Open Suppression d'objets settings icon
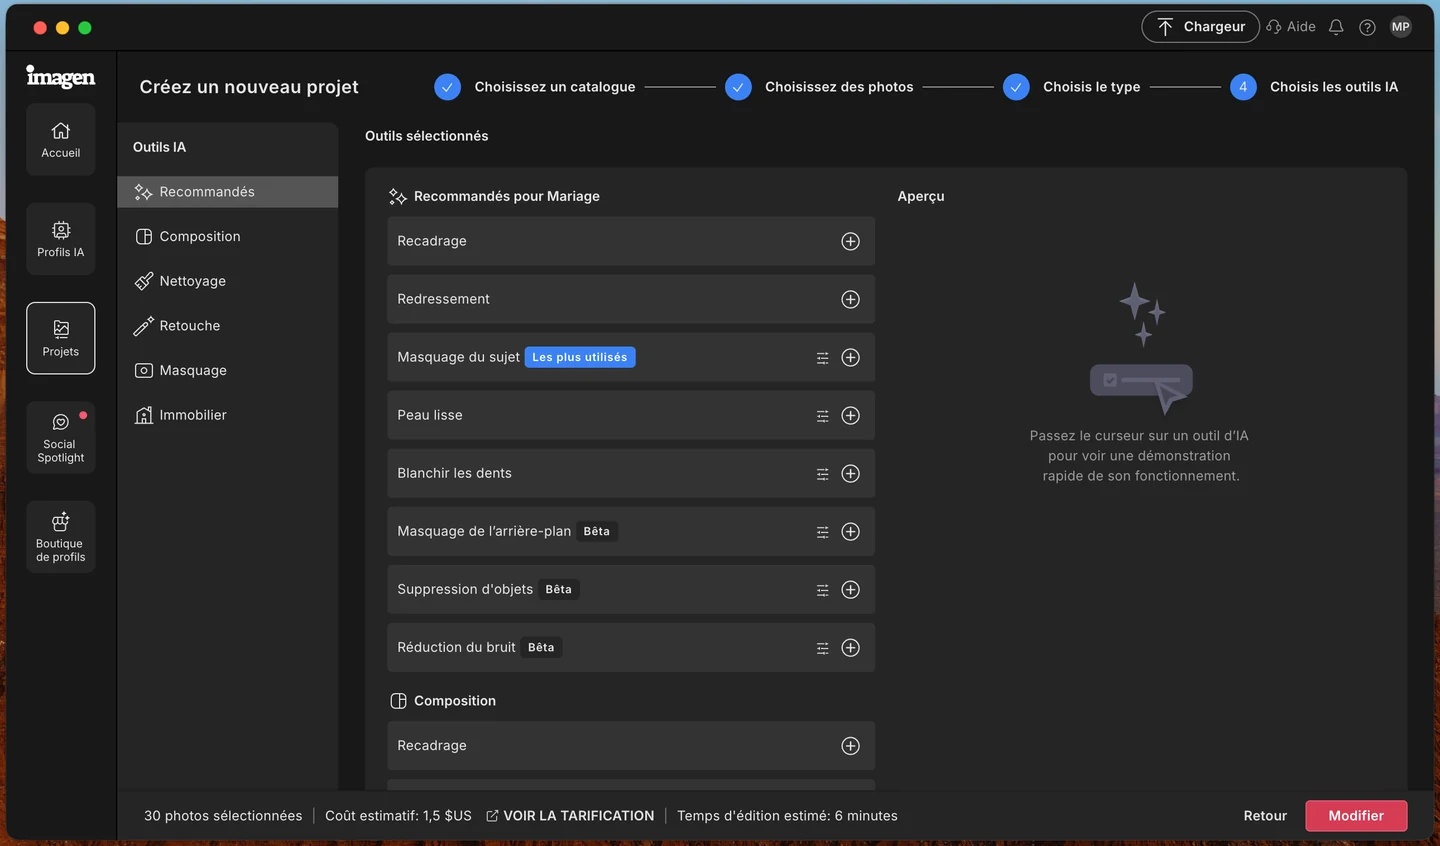The image size is (1440, 846). click(x=822, y=589)
